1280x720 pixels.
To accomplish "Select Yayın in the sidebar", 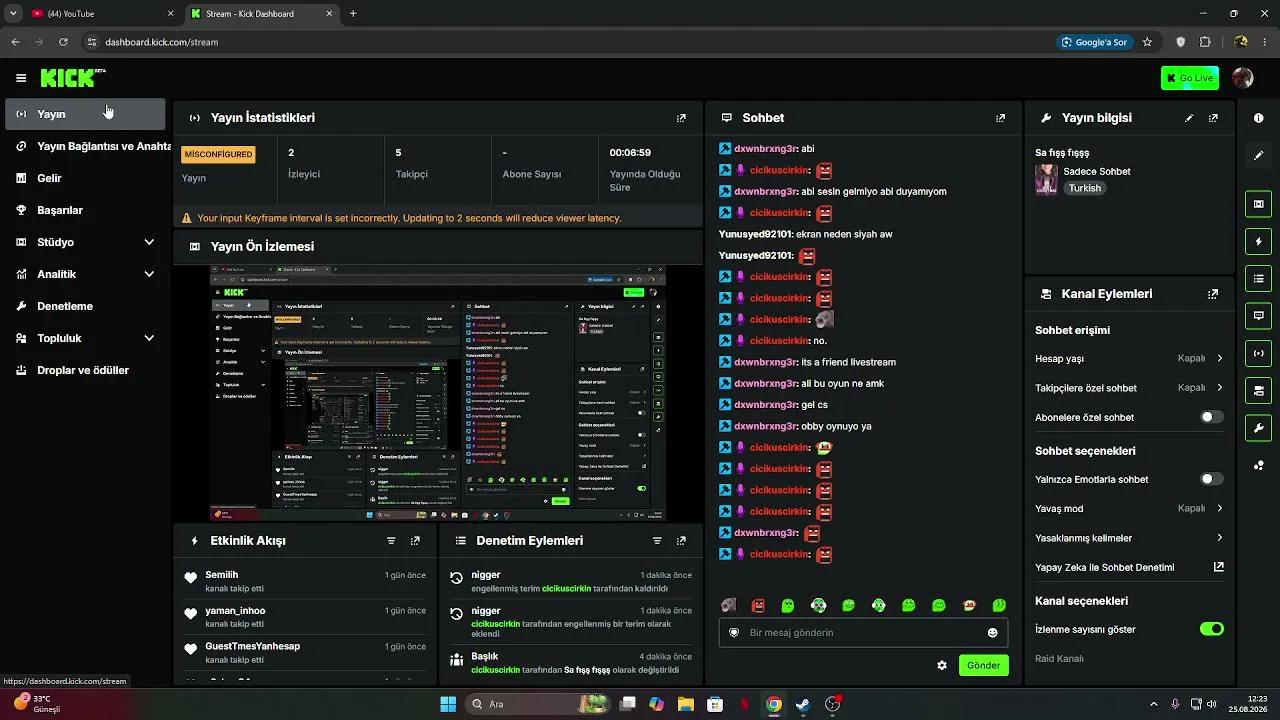I will 85,114.
